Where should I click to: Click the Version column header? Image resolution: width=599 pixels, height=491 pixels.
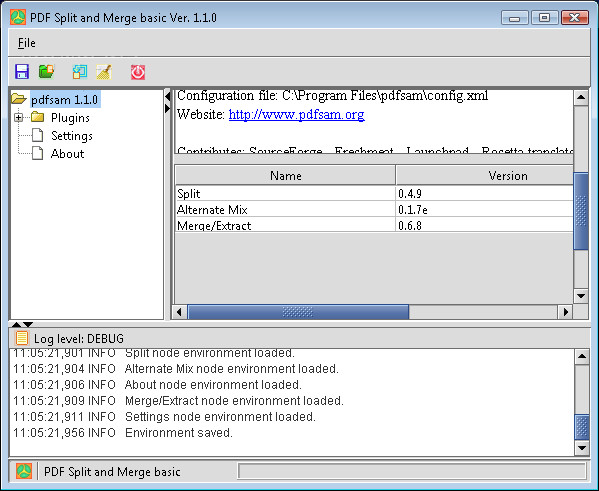point(485,175)
